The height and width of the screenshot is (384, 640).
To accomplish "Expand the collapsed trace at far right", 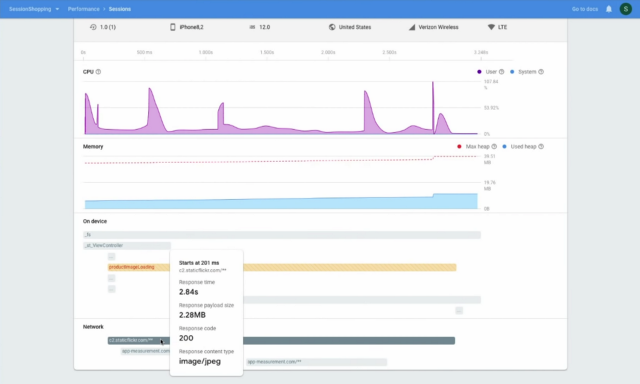I will coord(459,311).
